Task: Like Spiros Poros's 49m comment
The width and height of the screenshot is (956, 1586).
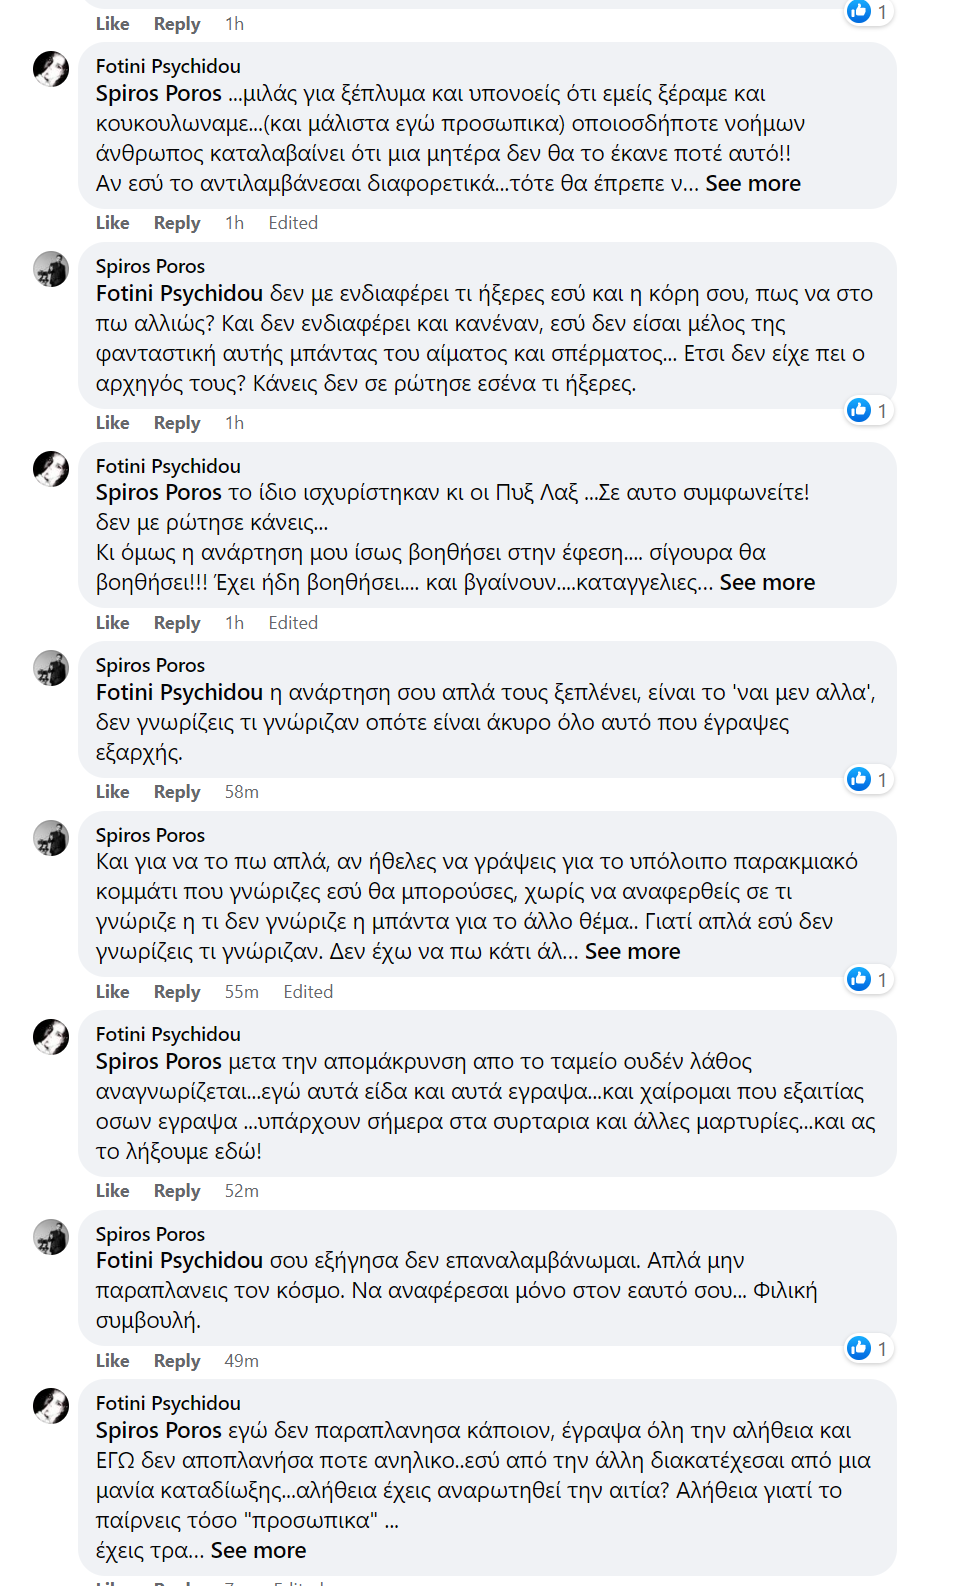Action: coord(112,1361)
